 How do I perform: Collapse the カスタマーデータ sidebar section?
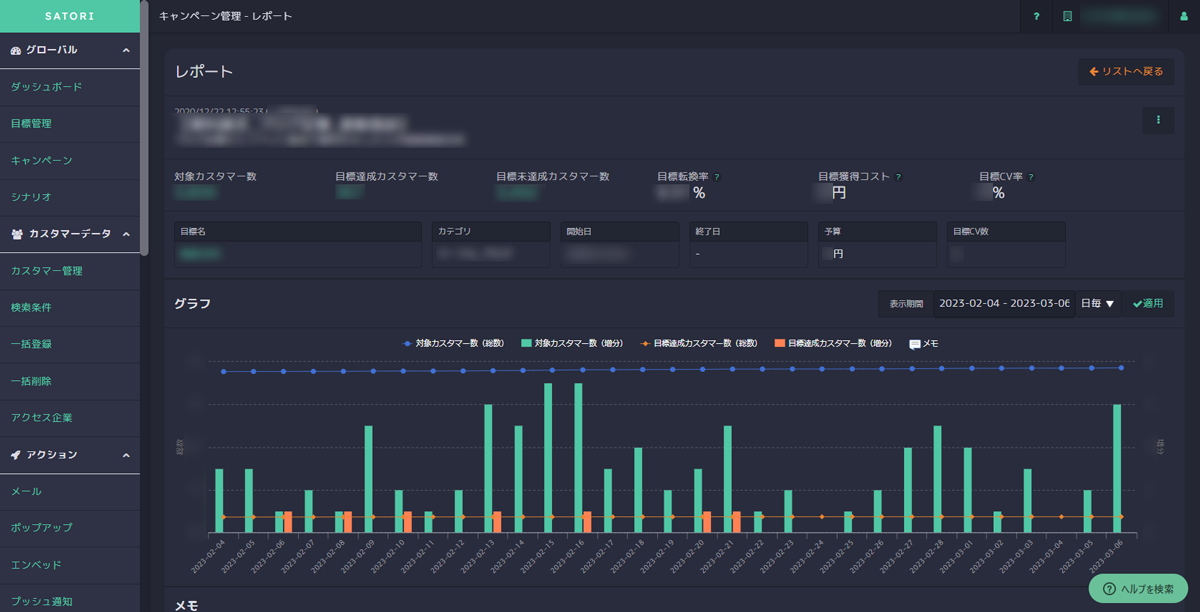[126, 234]
